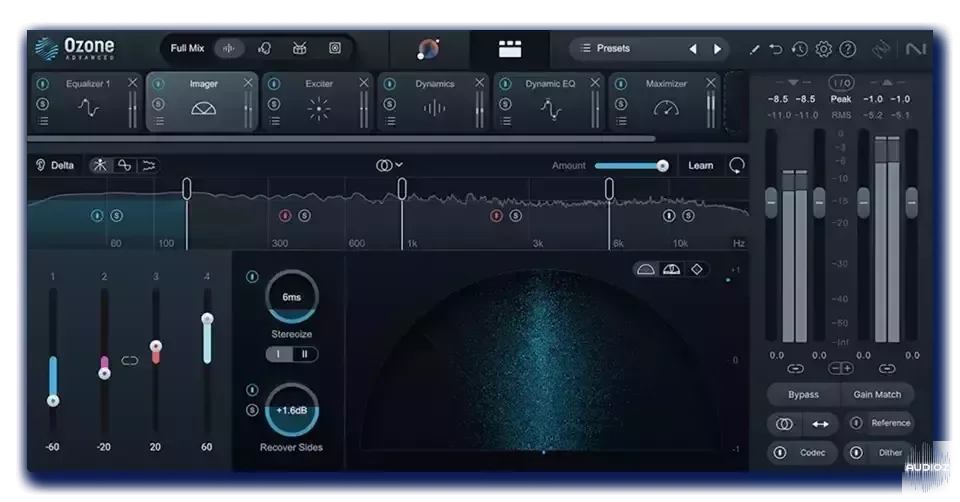Remove the Maximizer module

pos(710,83)
